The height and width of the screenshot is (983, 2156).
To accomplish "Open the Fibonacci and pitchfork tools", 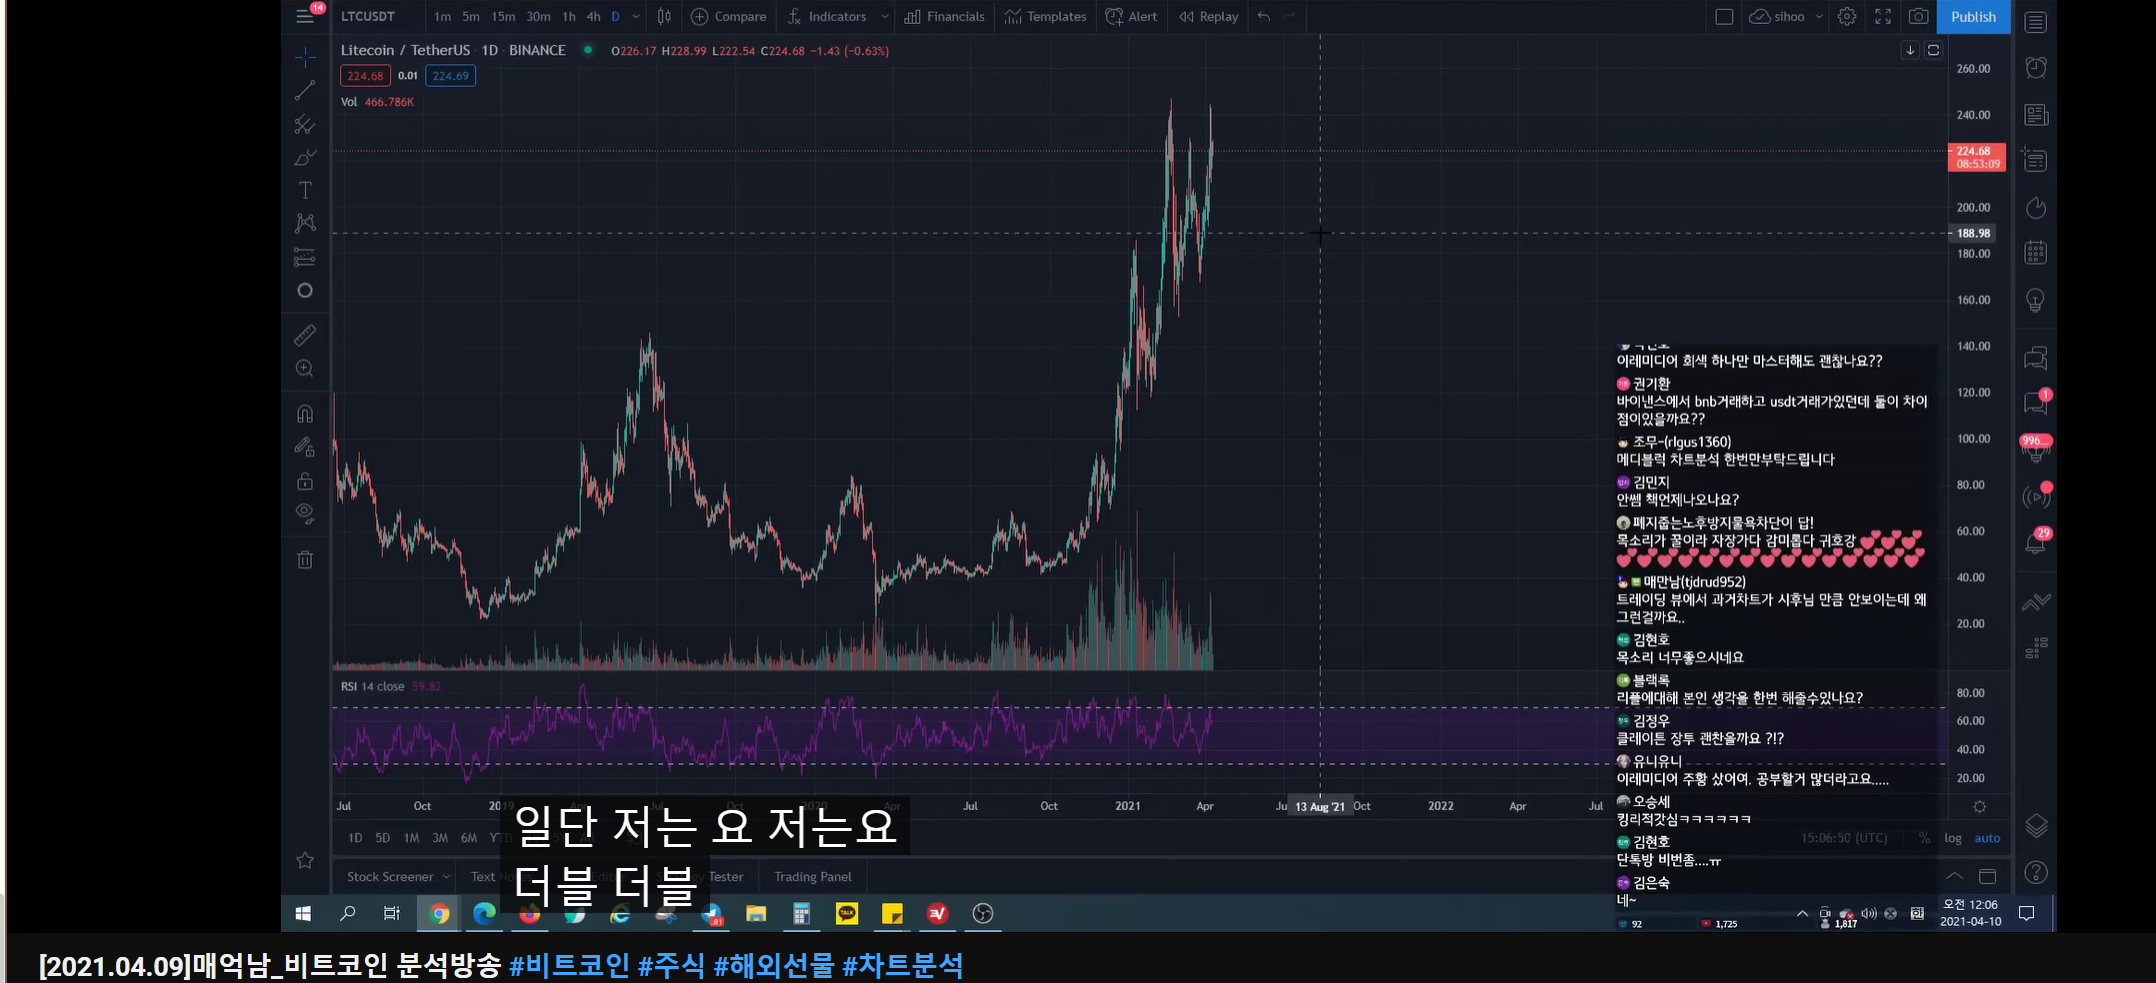I will [x=305, y=124].
